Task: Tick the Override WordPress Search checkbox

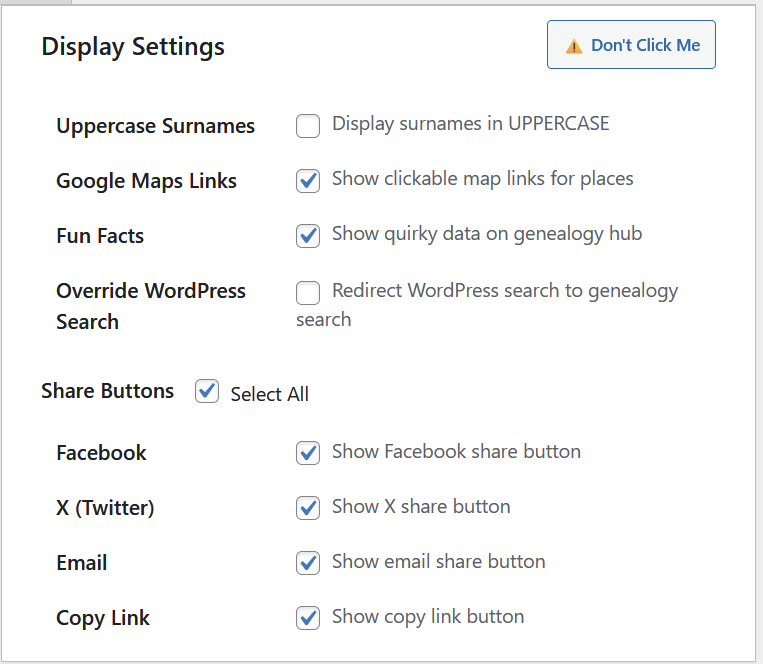Action: pyautogui.click(x=308, y=292)
